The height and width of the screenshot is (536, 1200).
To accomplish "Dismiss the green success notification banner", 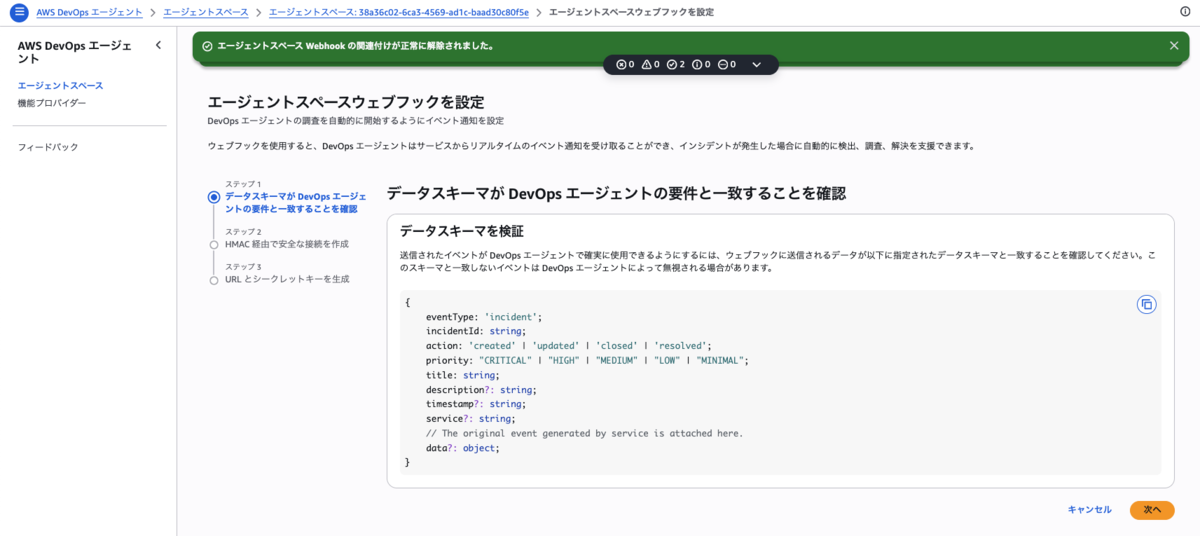I will 1174,45.
